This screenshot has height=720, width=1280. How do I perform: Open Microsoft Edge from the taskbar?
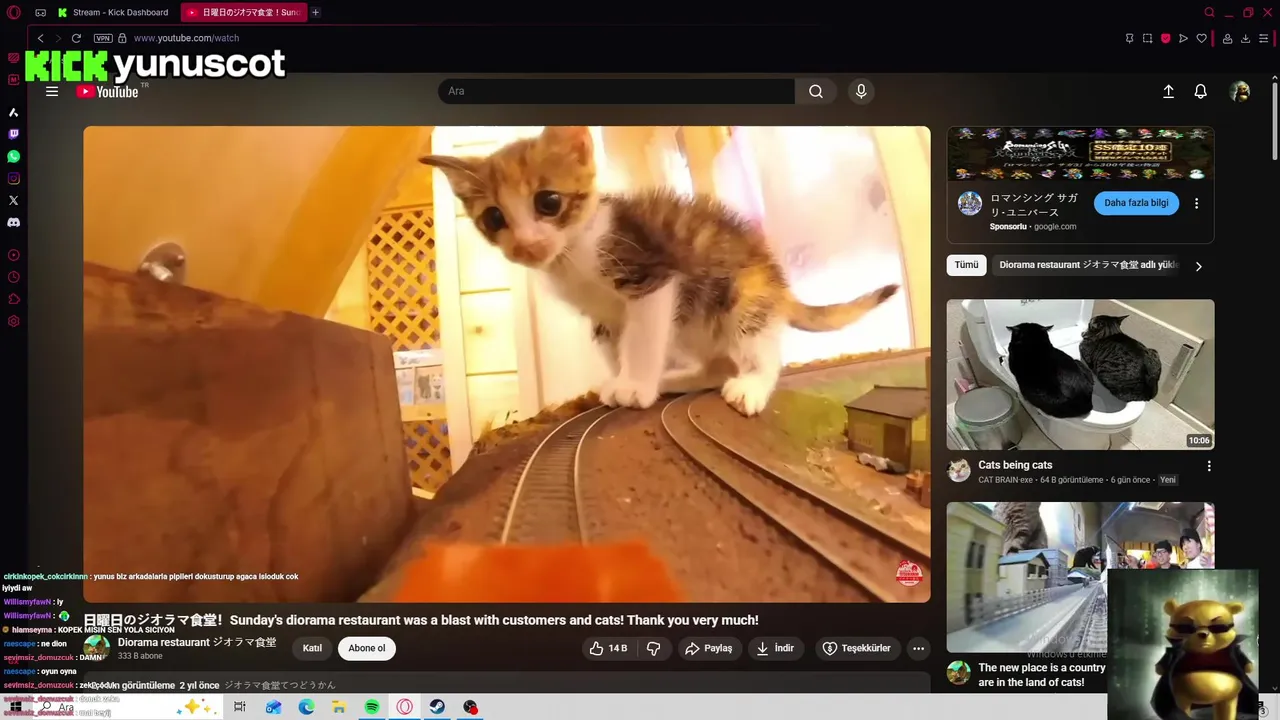tap(306, 707)
